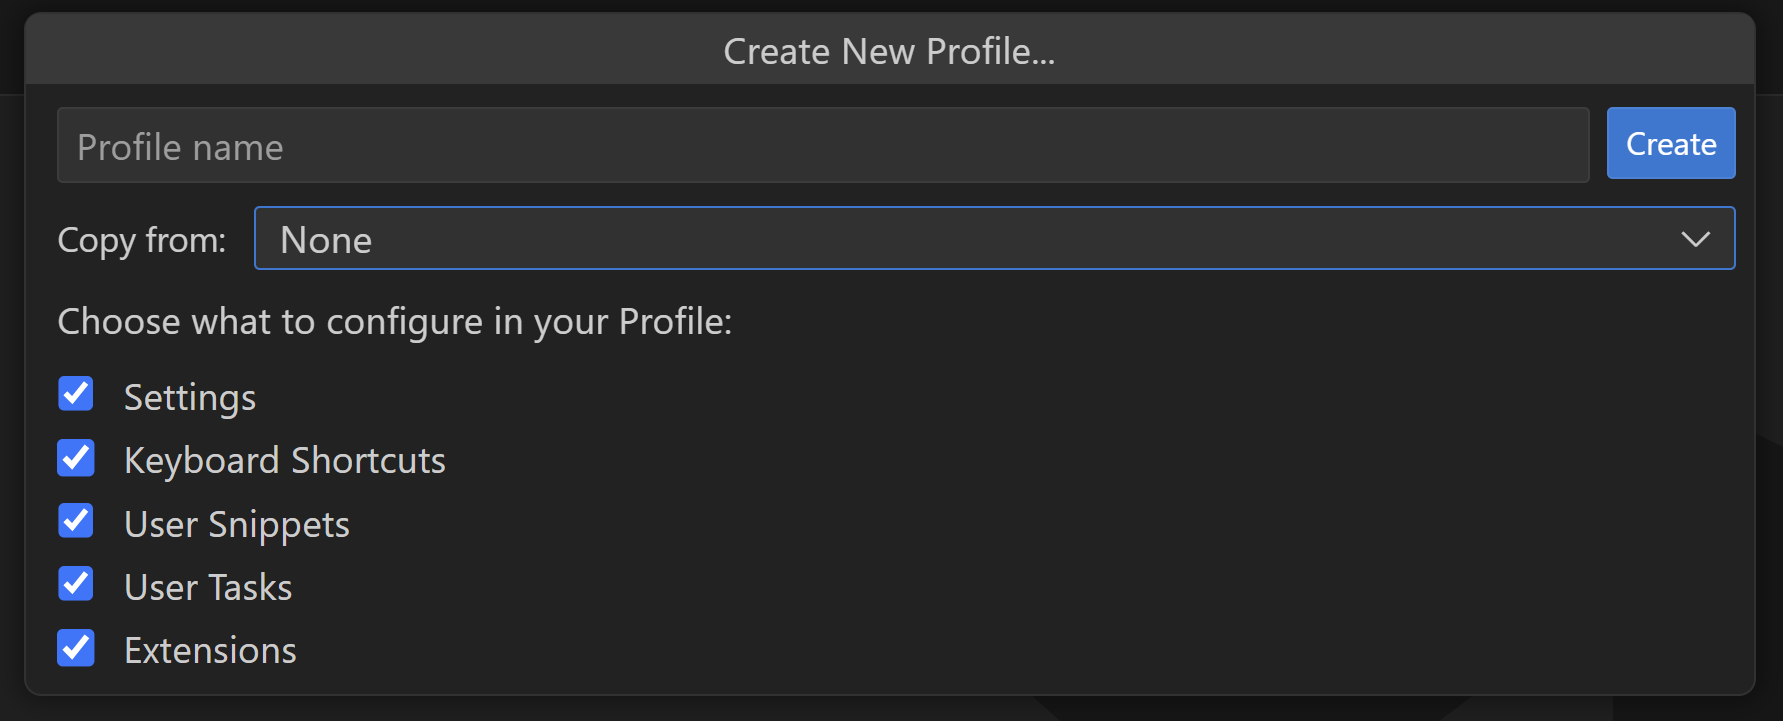Click the Settings label text
1783x721 pixels.
pyautogui.click(x=190, y=398)
